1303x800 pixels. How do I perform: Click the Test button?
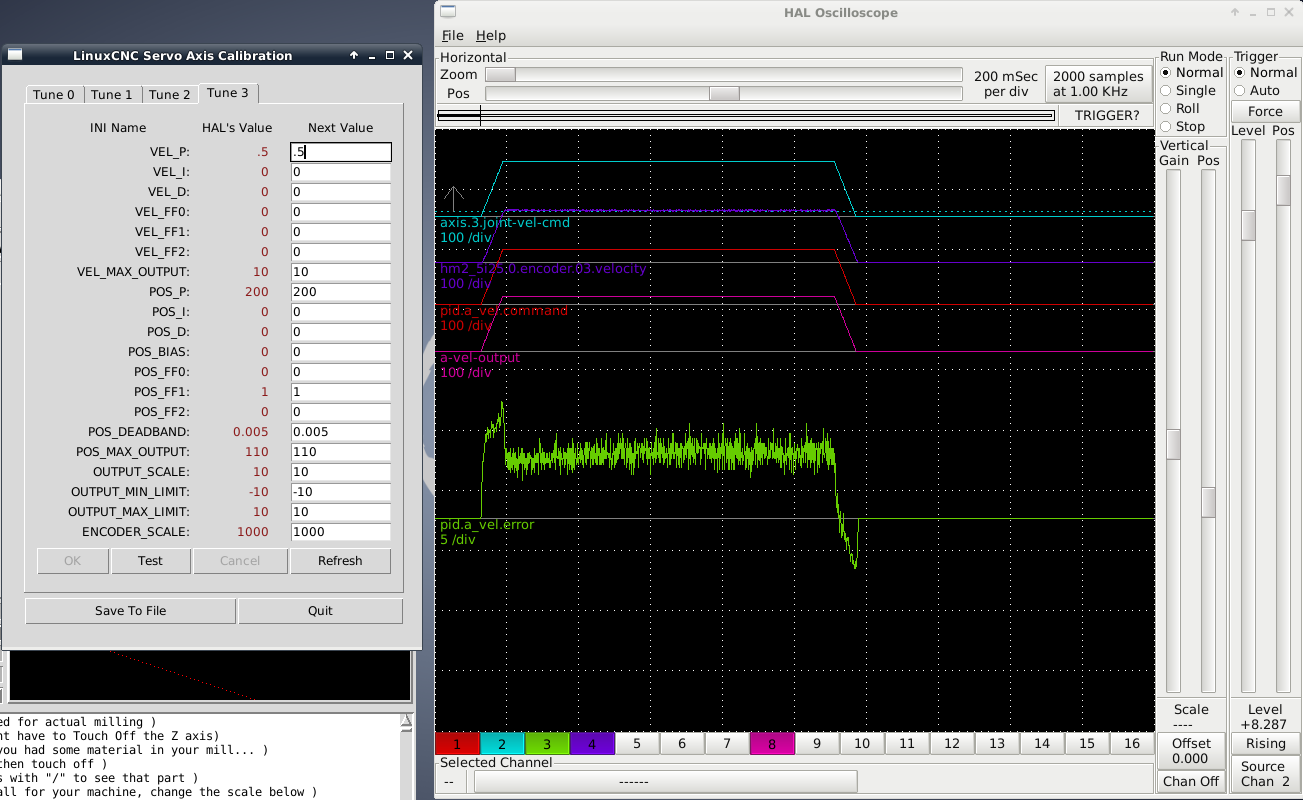point(150,561)
